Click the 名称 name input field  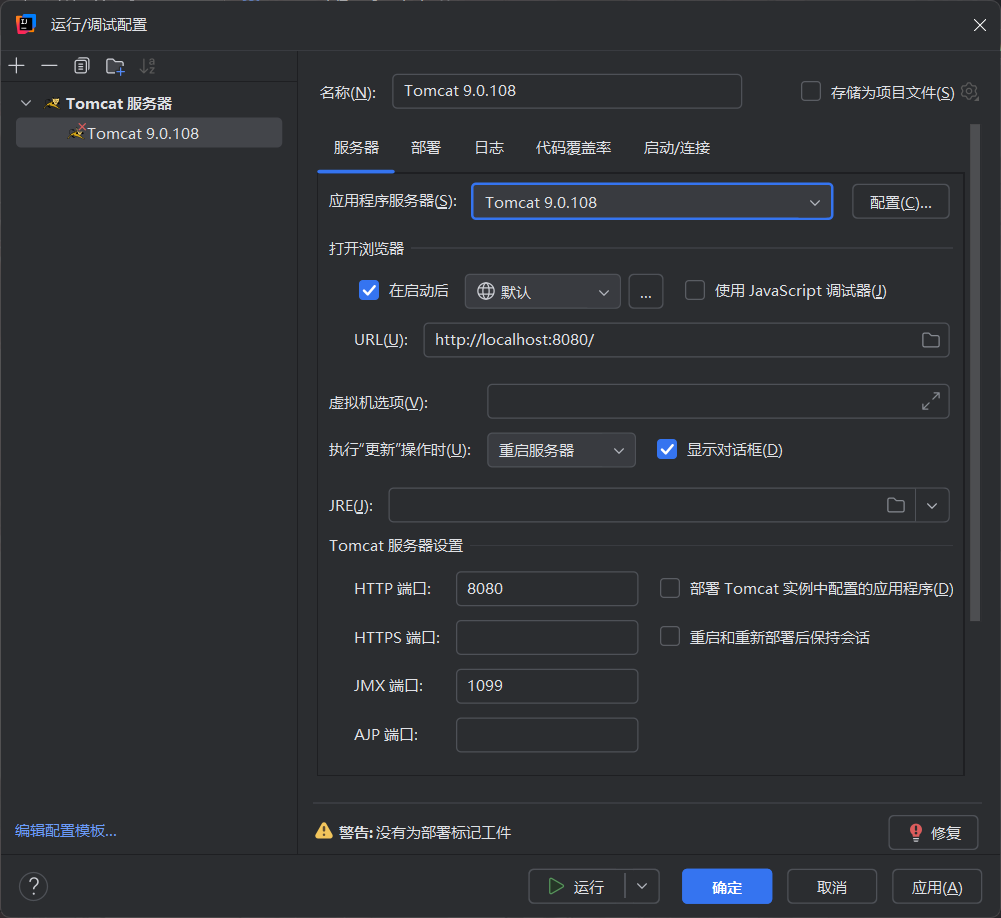pyautogui.click(x=567, y=91)
